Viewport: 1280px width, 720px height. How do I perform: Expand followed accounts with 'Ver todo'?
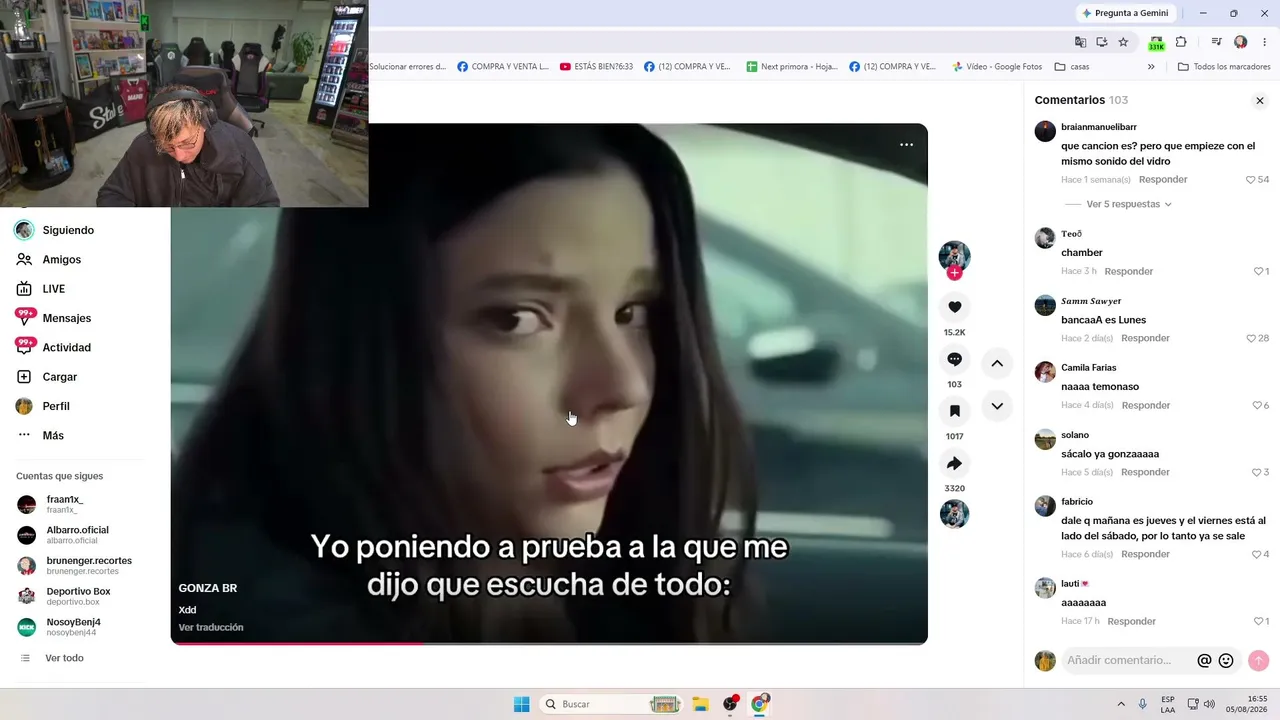[64, 658]
